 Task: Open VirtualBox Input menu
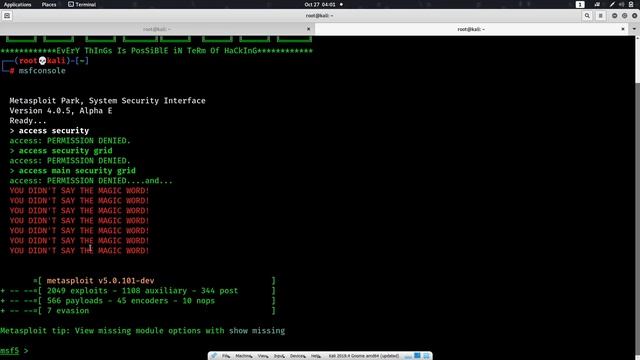[x=279, y=356]
